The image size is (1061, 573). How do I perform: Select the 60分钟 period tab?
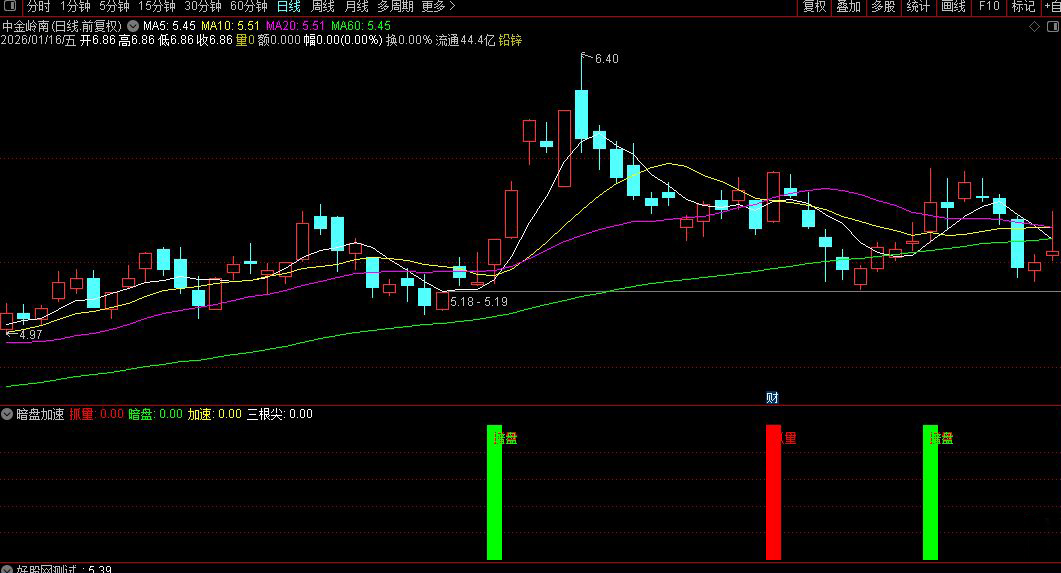(x=249, y=7)
